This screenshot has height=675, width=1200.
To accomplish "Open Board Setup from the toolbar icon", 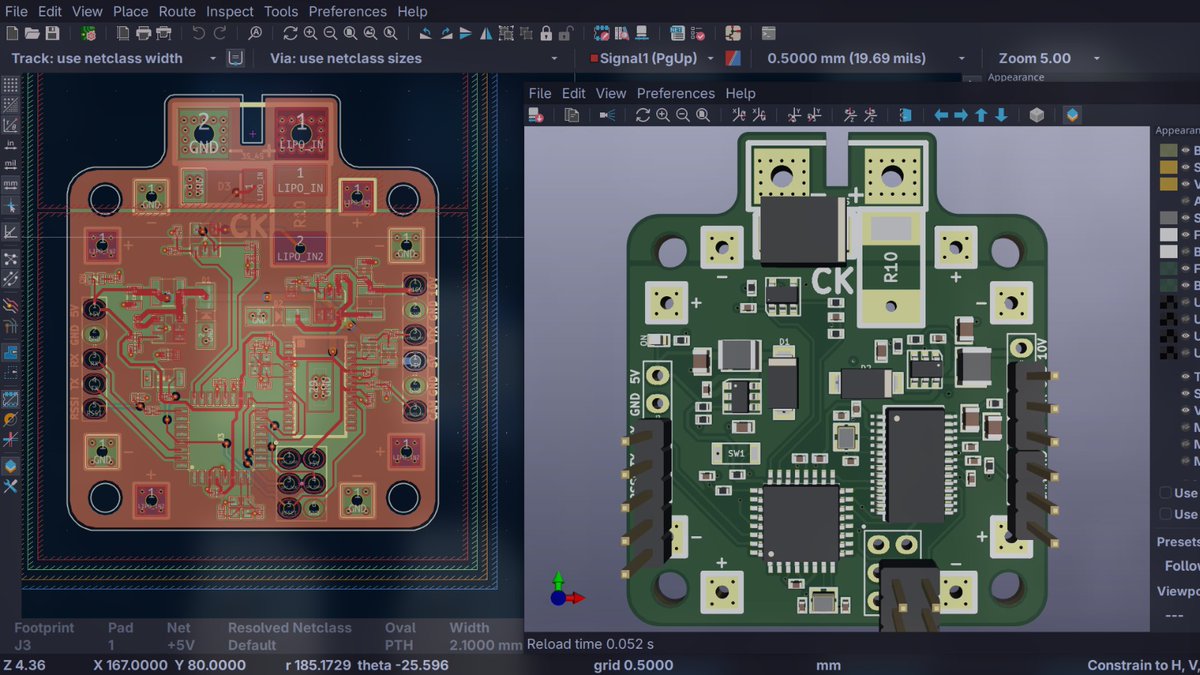I will 90,33.
